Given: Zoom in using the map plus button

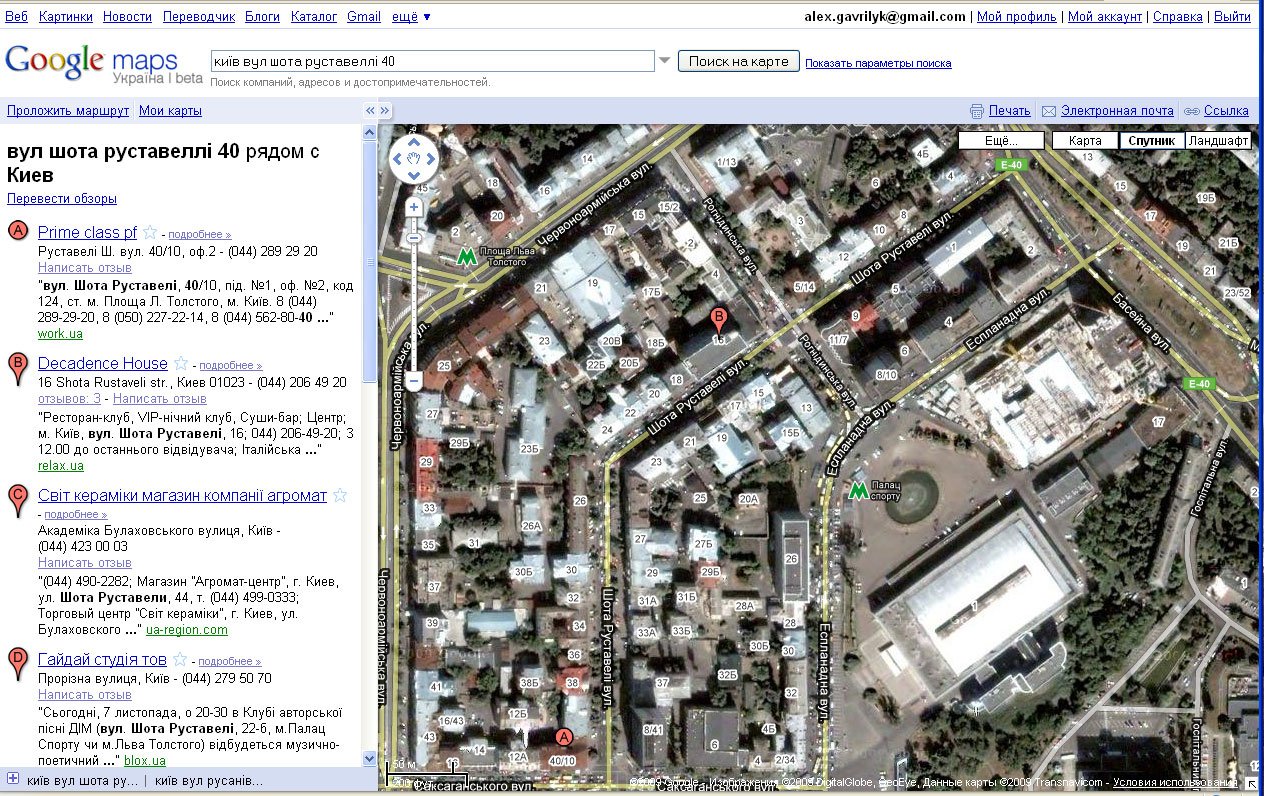Looking at the screenshot, I should [414, 207].
